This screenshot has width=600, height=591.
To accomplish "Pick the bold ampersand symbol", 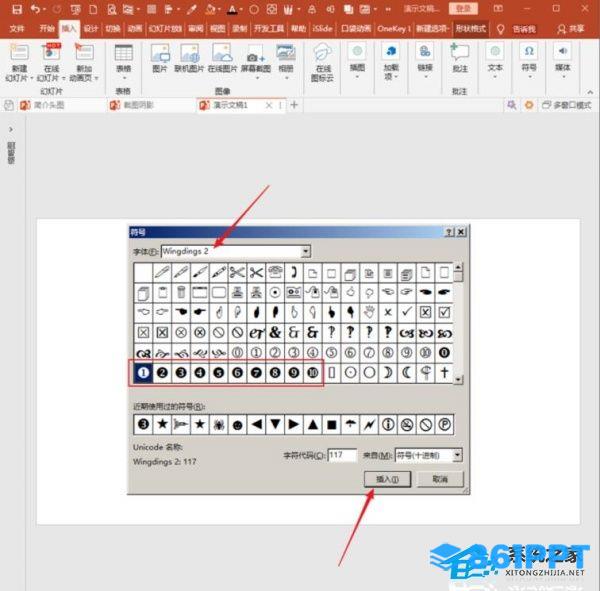I will [275, 332].
